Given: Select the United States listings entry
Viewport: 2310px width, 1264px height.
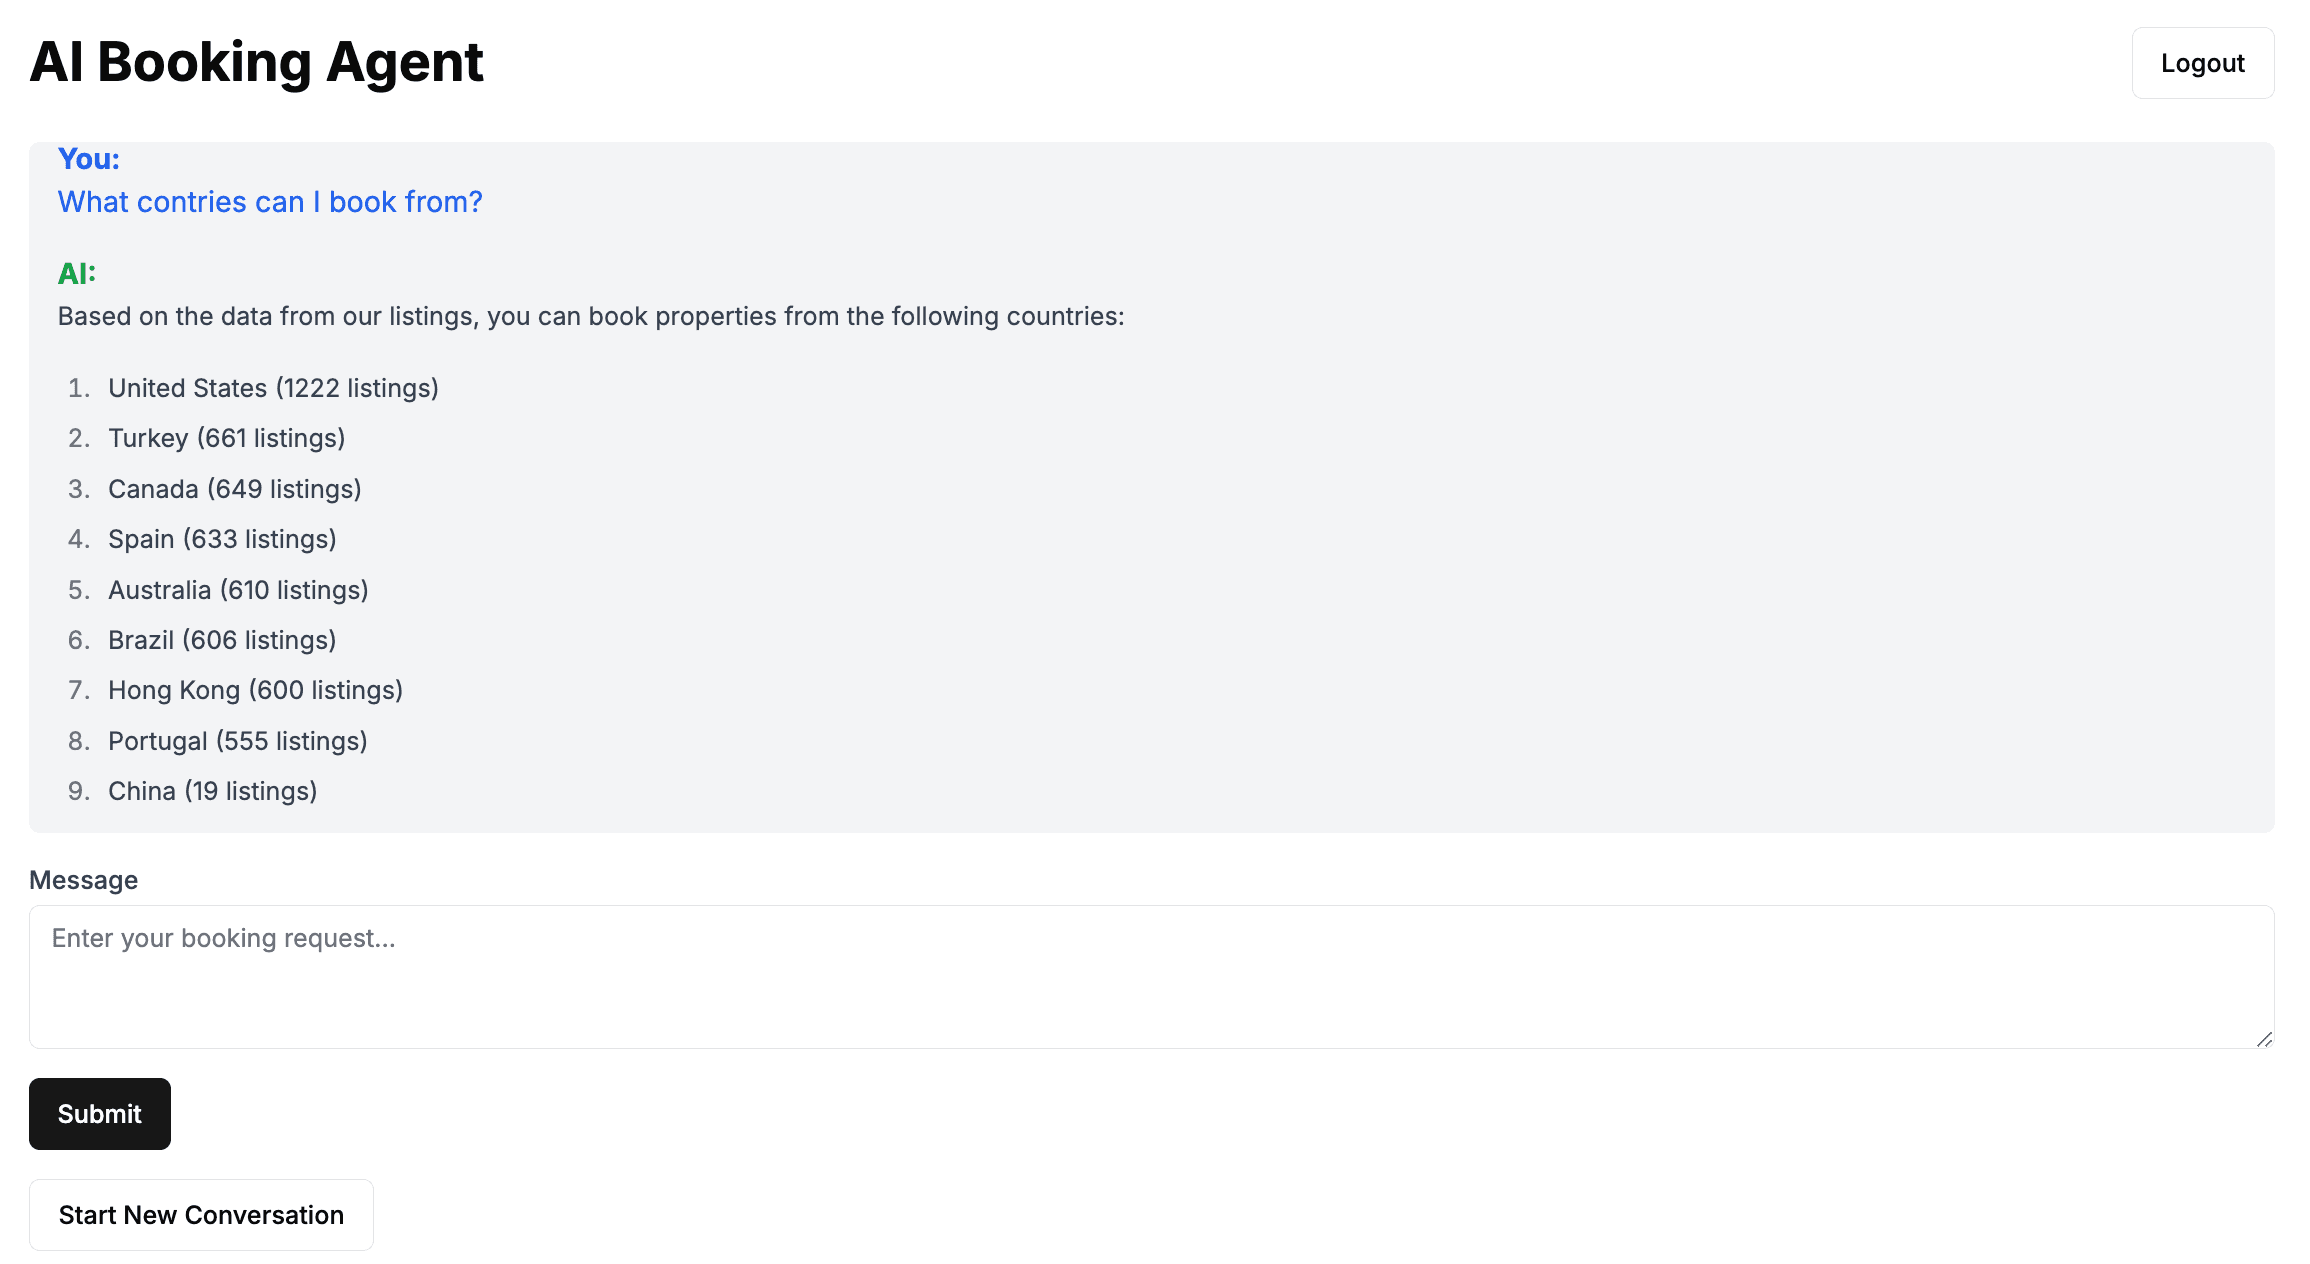Looking at the screenshot, I should coord(273,388).
